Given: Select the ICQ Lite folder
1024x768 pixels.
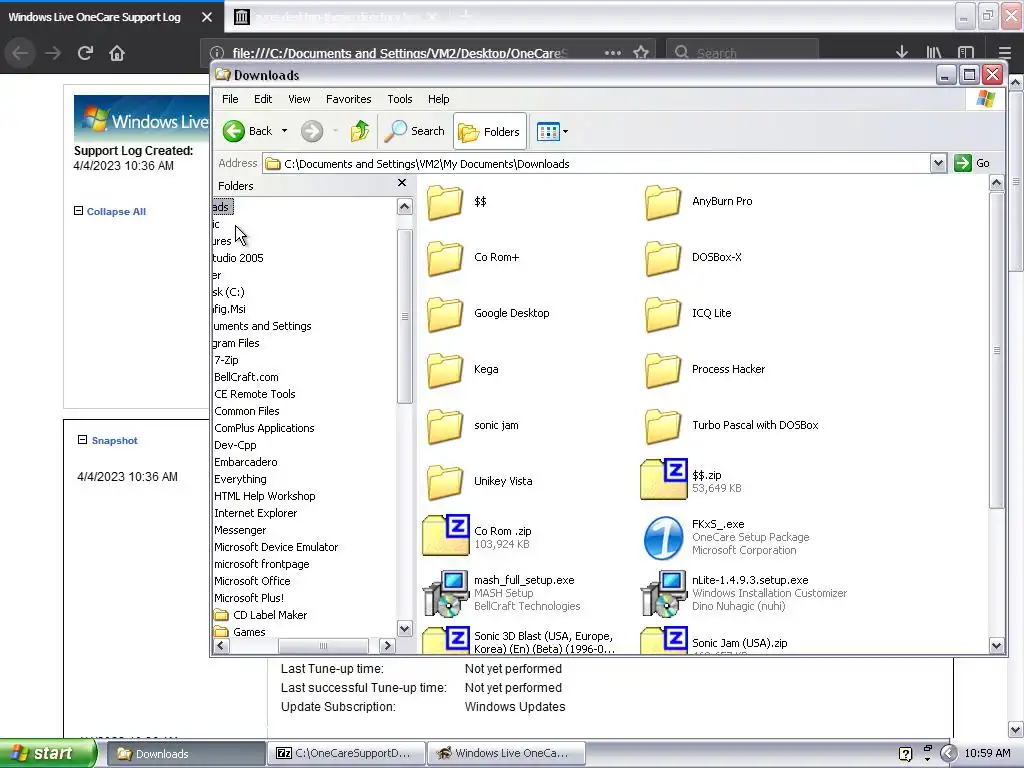Looking at the screenshot, I should click(688, 313).
